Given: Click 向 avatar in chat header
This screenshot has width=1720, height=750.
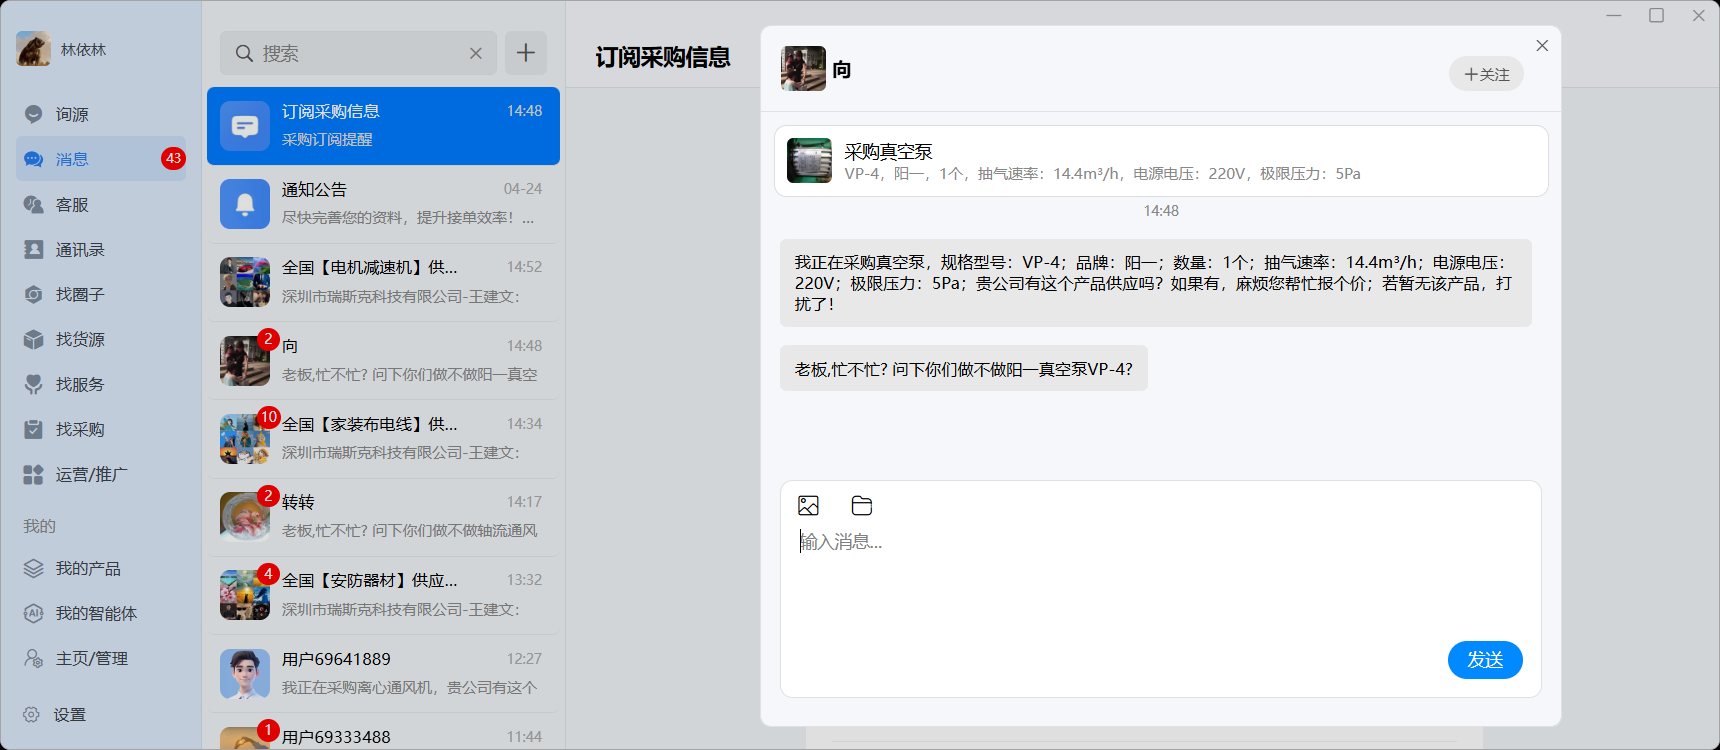Looking at the screenshot, I should point(803,69).
